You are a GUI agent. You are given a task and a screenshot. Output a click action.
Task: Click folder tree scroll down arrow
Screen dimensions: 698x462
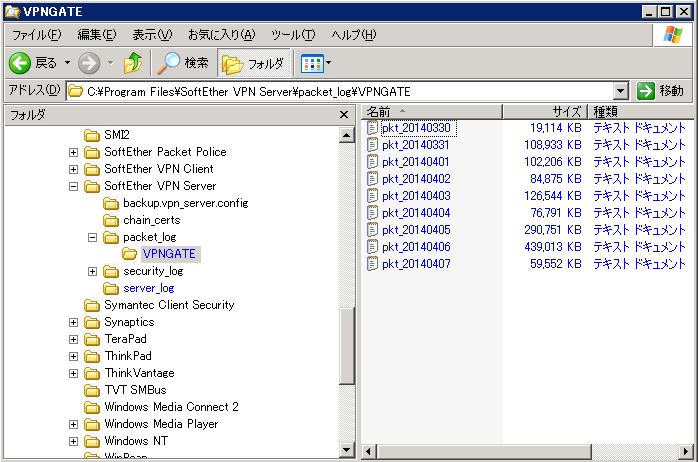point(346,450)
